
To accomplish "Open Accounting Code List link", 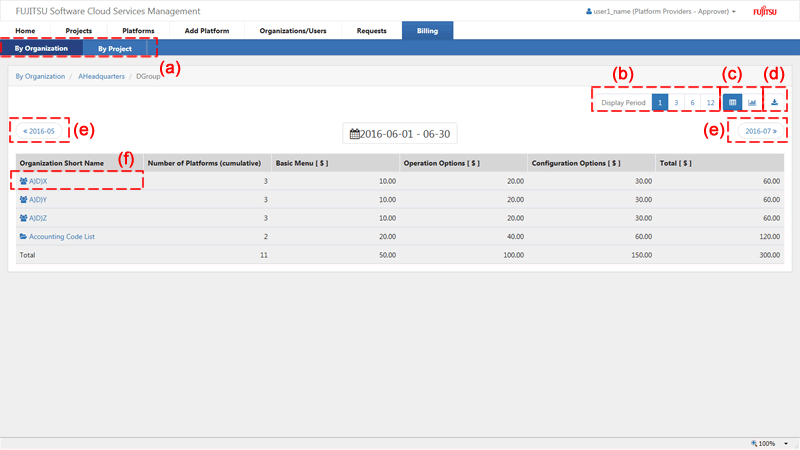I will 62,236.
